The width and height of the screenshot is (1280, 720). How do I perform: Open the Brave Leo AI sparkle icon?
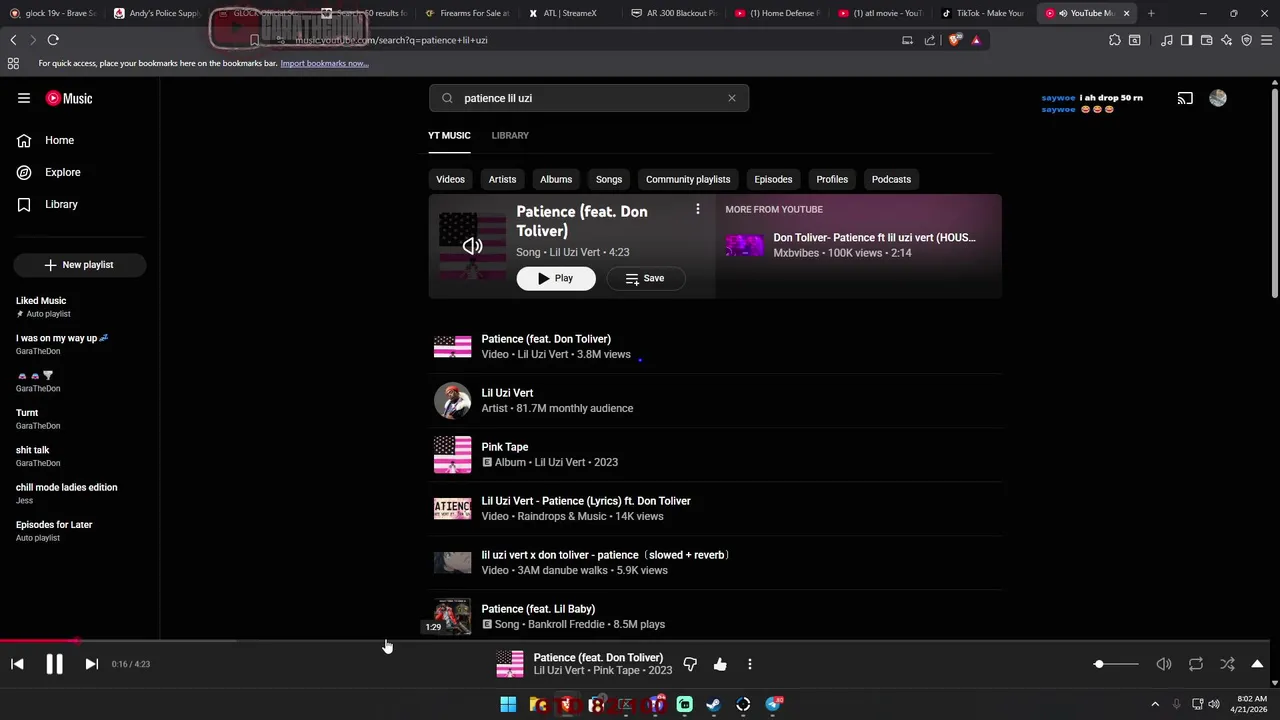click(x=1227, y=40)
